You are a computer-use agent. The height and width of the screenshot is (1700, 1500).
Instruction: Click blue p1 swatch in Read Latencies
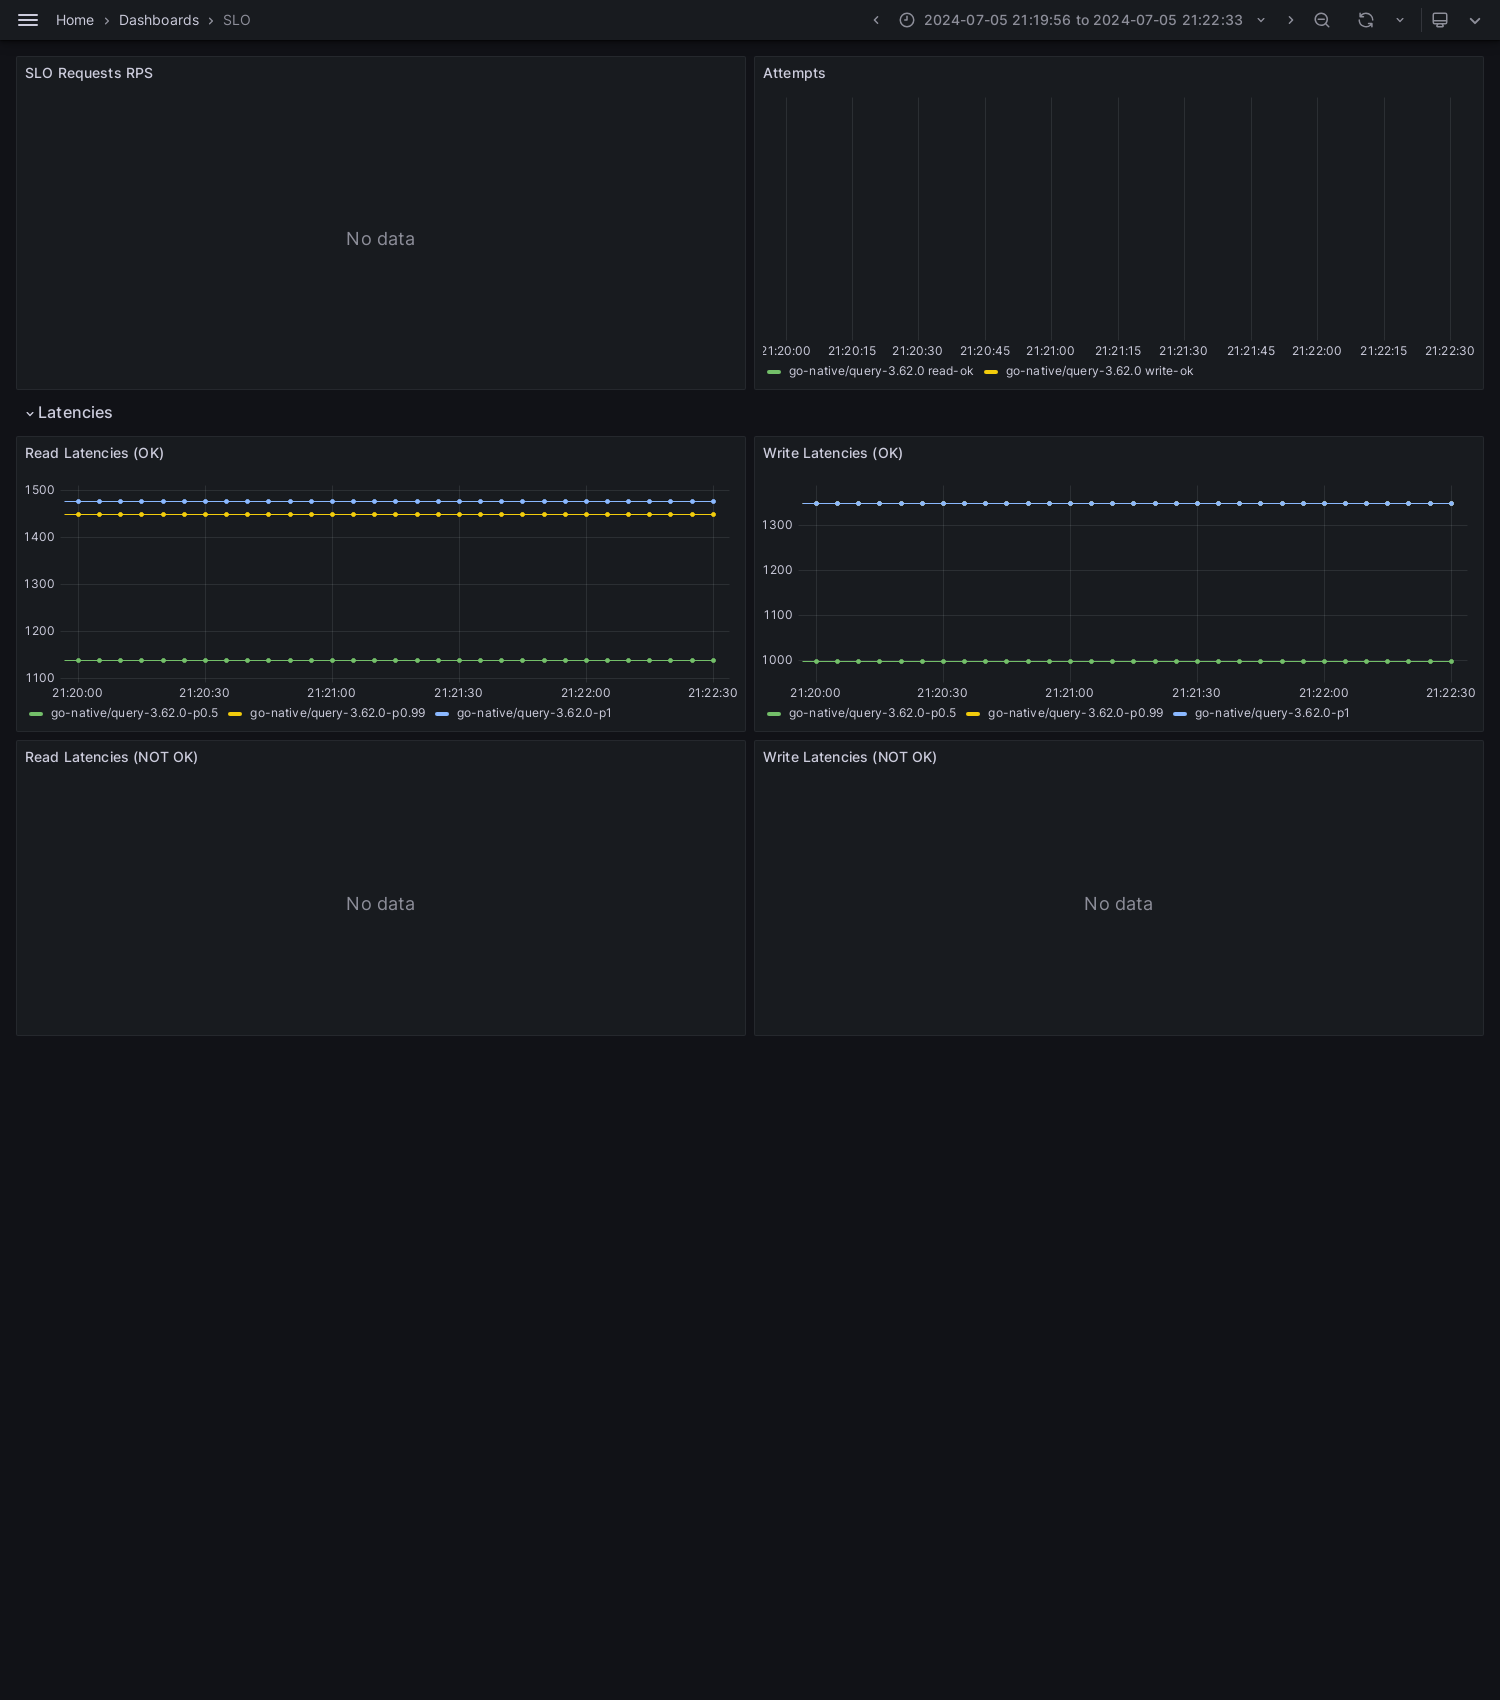tap(442, 714)
